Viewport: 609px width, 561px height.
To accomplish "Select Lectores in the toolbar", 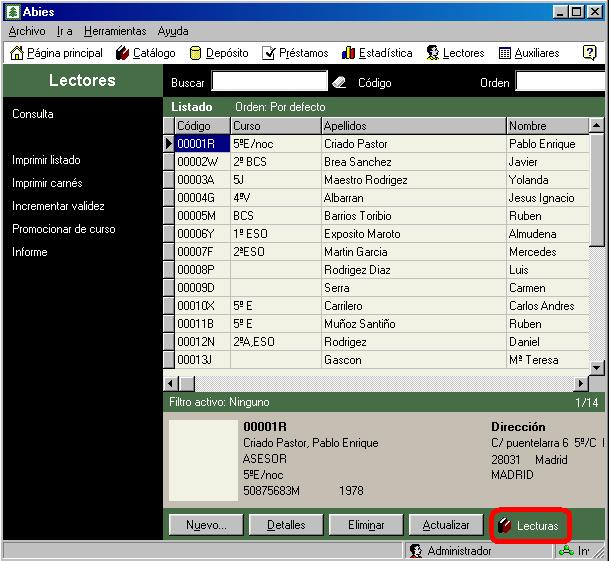I will [455, 53].
